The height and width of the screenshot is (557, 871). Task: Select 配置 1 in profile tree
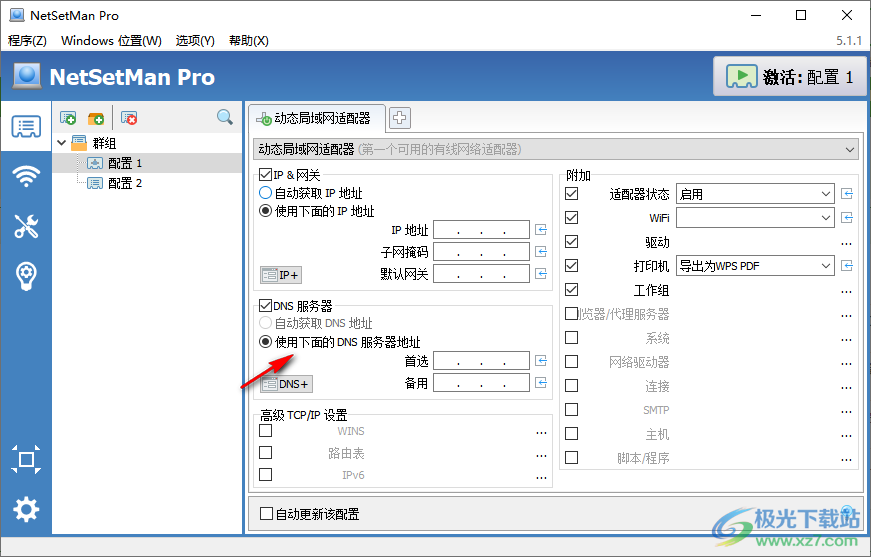125,163
